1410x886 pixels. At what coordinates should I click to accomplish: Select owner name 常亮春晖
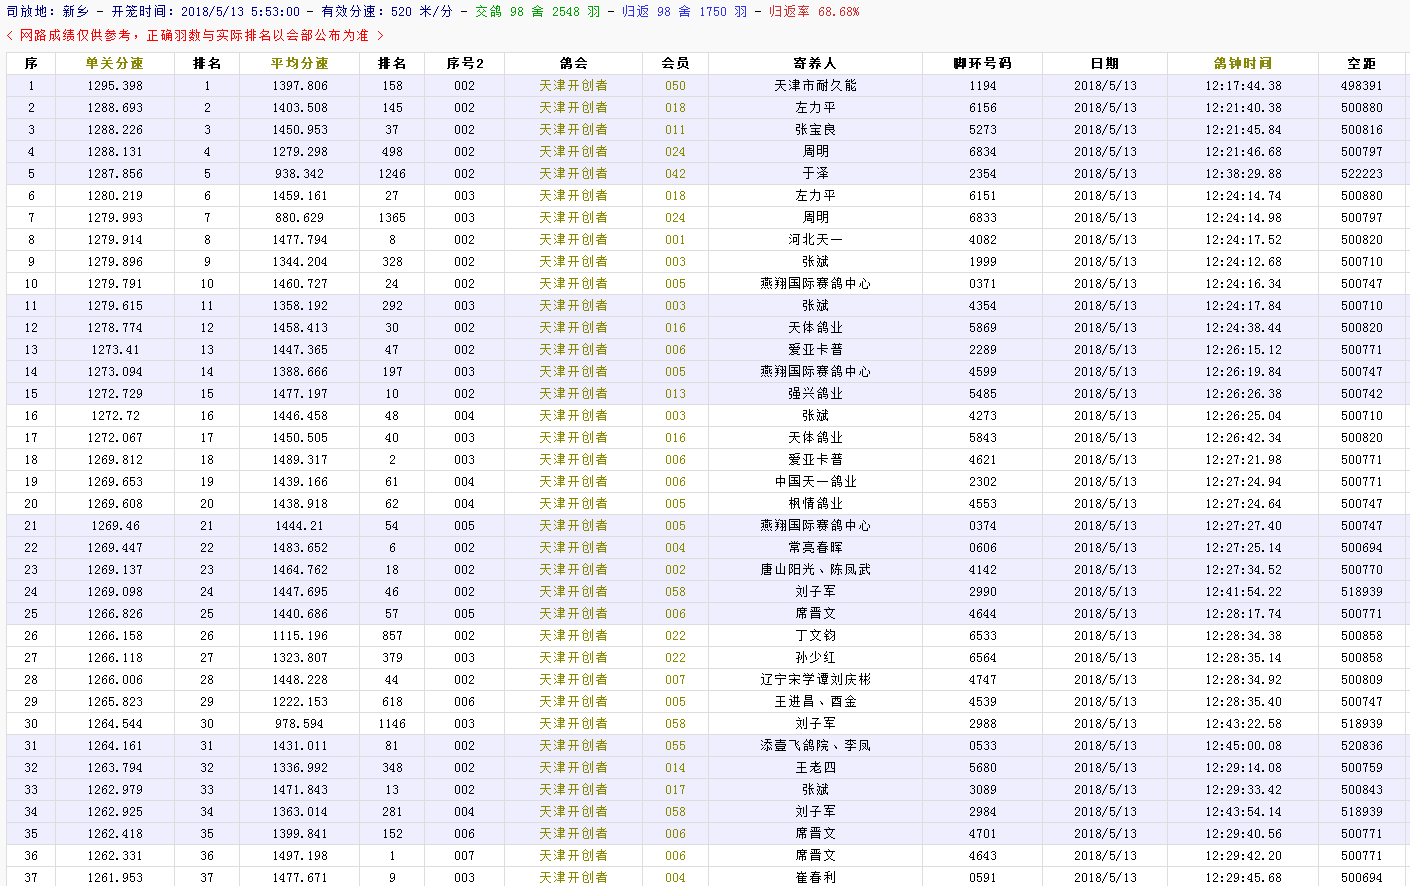[x=815, y=548]
